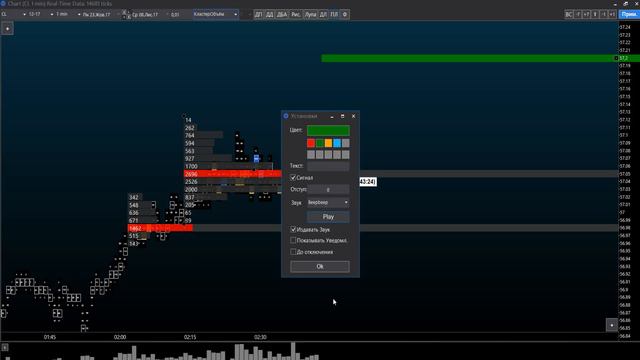Pick the red color swatch
The image size is (640, 360).
coord(311,143)
